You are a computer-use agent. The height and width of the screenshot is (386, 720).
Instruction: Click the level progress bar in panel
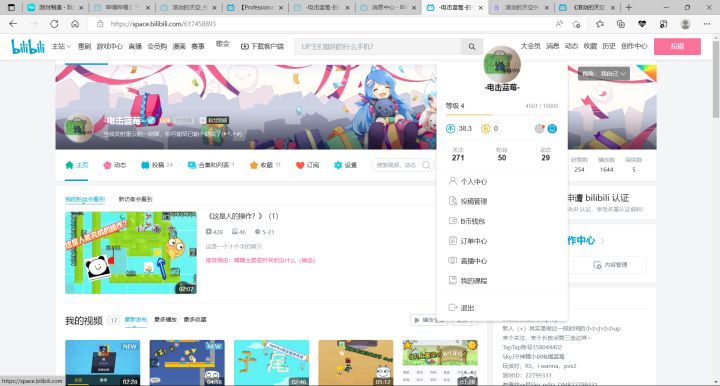[x=502, y=114]
